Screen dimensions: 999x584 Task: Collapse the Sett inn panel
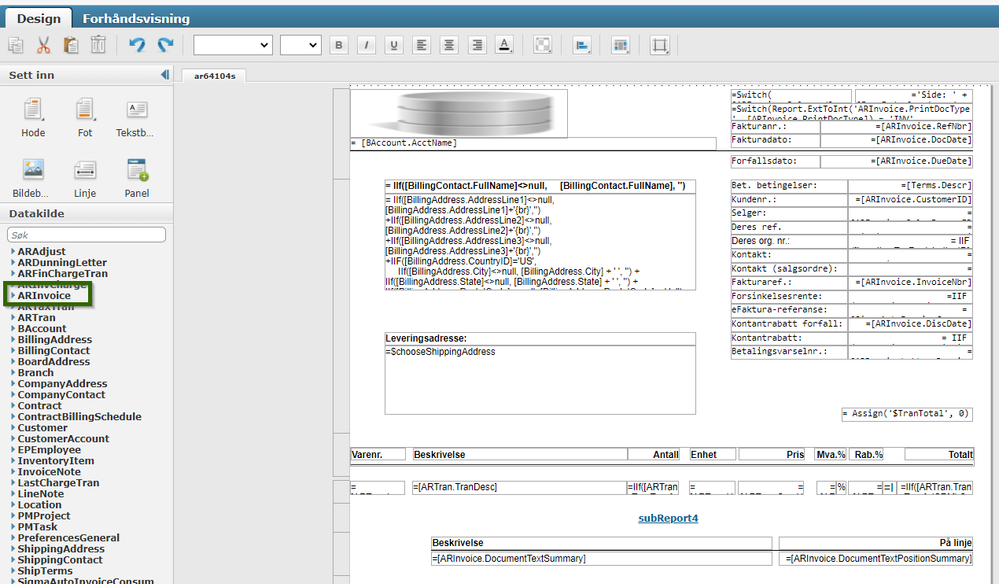point(165,73)
